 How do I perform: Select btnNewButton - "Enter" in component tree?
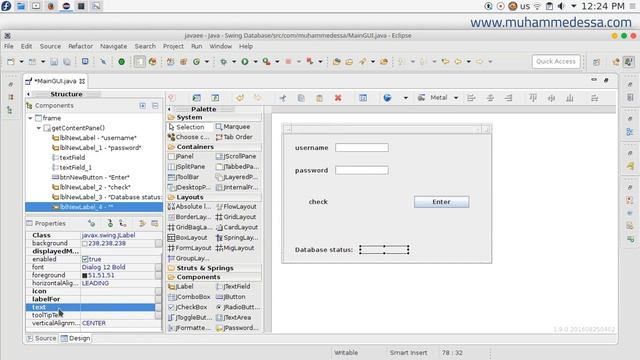(x=91, y=178)
